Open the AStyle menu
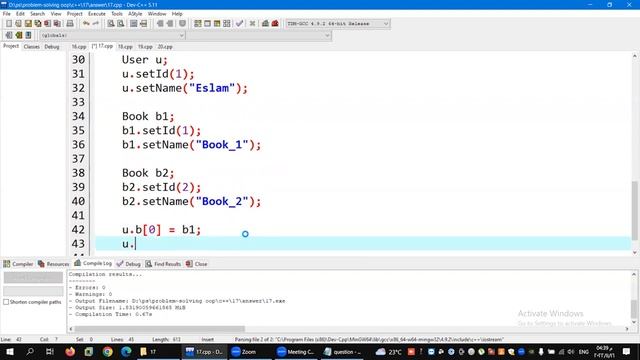The height and width of the screenshot is (360, 640). (x=135, y=14)
